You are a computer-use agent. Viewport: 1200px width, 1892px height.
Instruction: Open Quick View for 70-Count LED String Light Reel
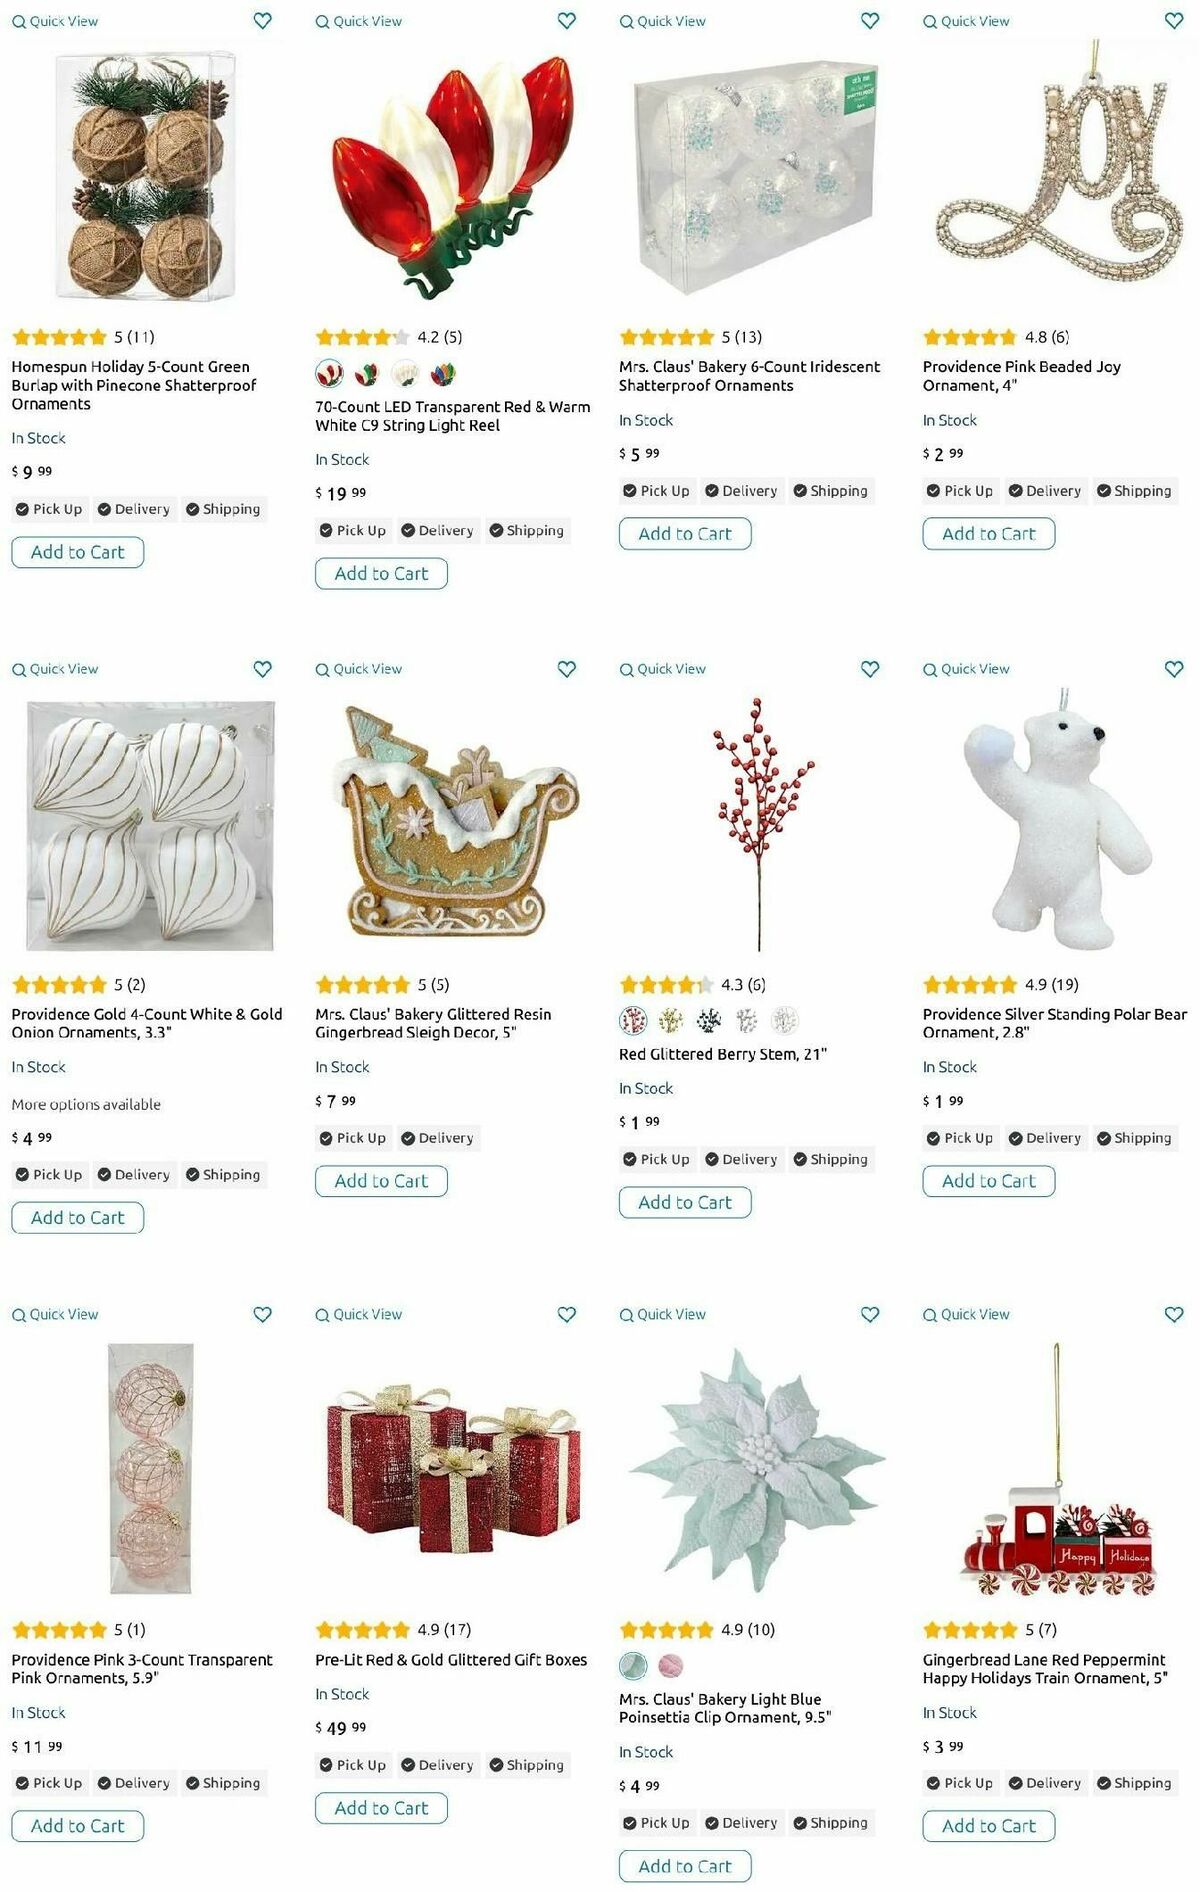point(359,21)
